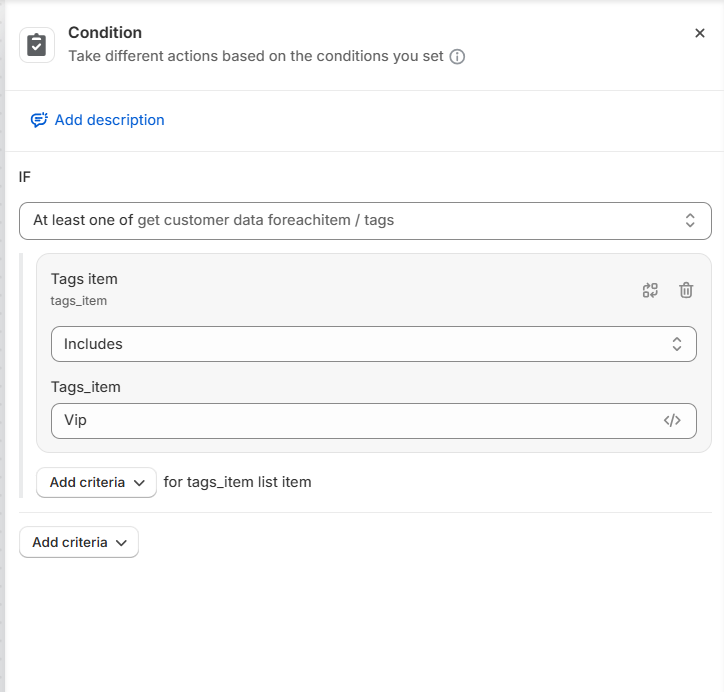Delete the Tags item criteria

point(686,290)
